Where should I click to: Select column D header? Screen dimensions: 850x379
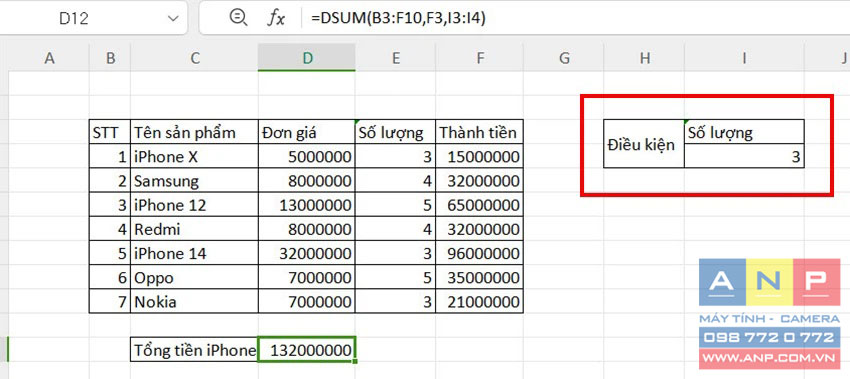307,58
